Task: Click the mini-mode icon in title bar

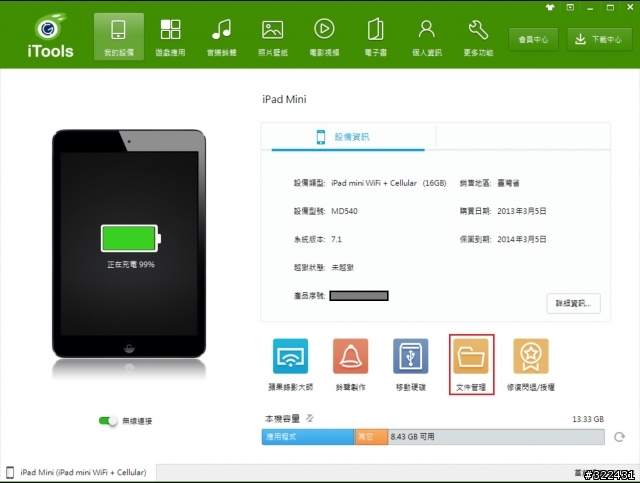Action: point(570,7)
